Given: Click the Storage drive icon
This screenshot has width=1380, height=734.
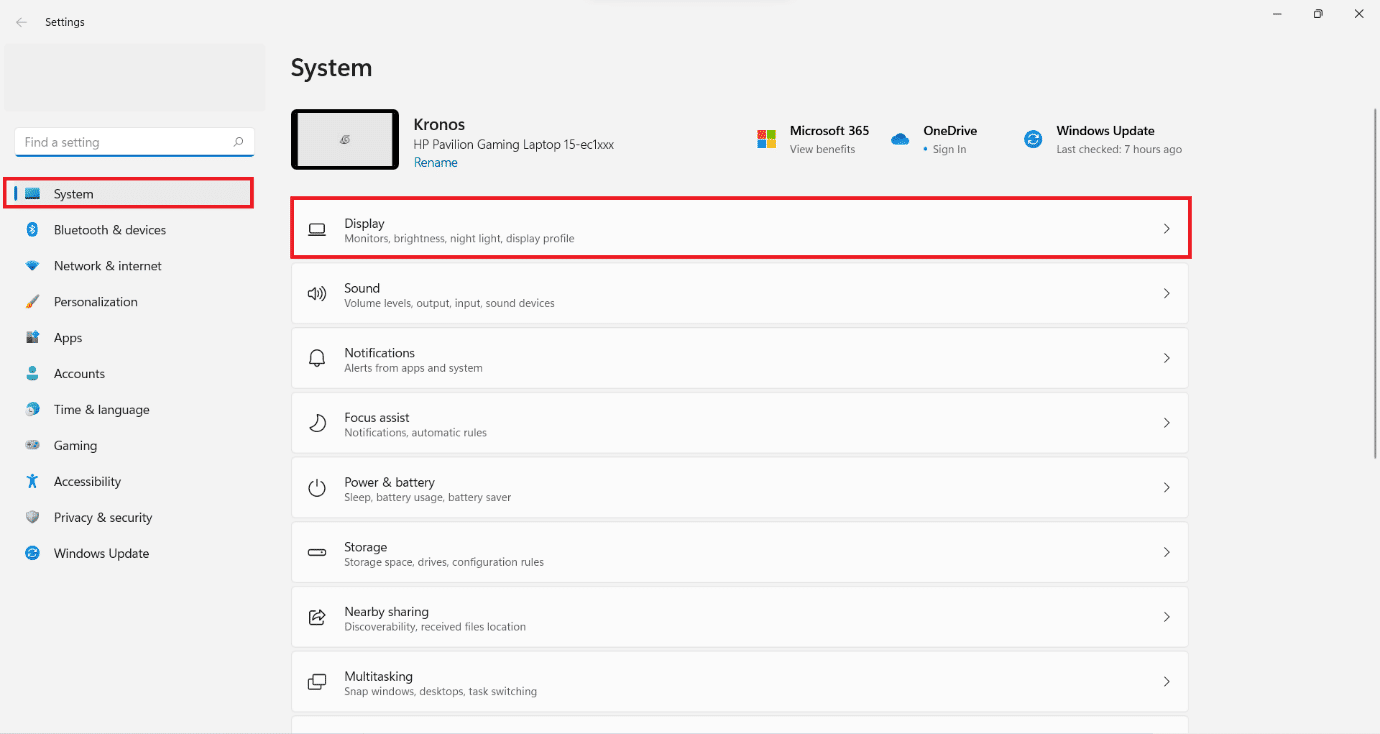Looking at the screenshot, I should pos(316,552).
